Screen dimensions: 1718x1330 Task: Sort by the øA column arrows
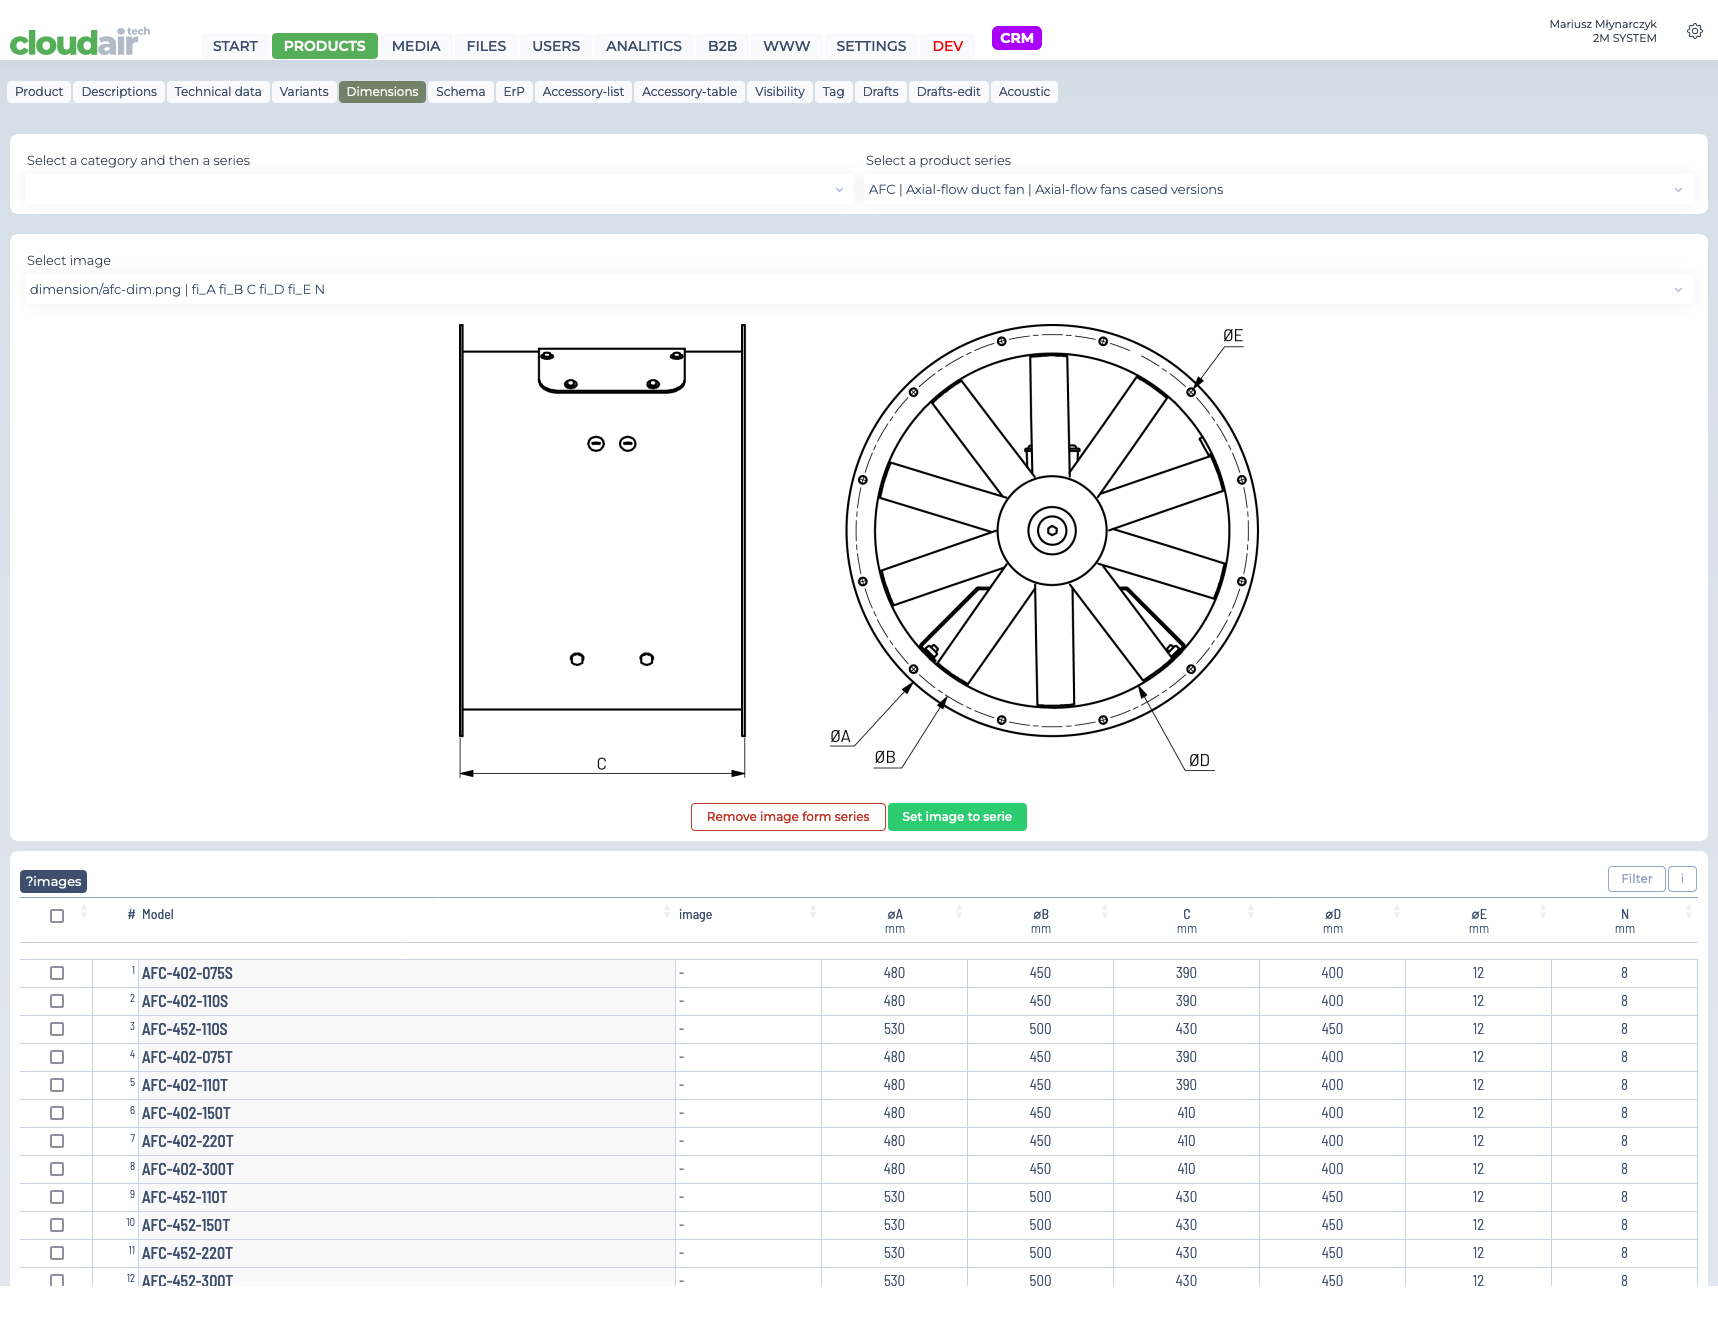coord(959,912)
